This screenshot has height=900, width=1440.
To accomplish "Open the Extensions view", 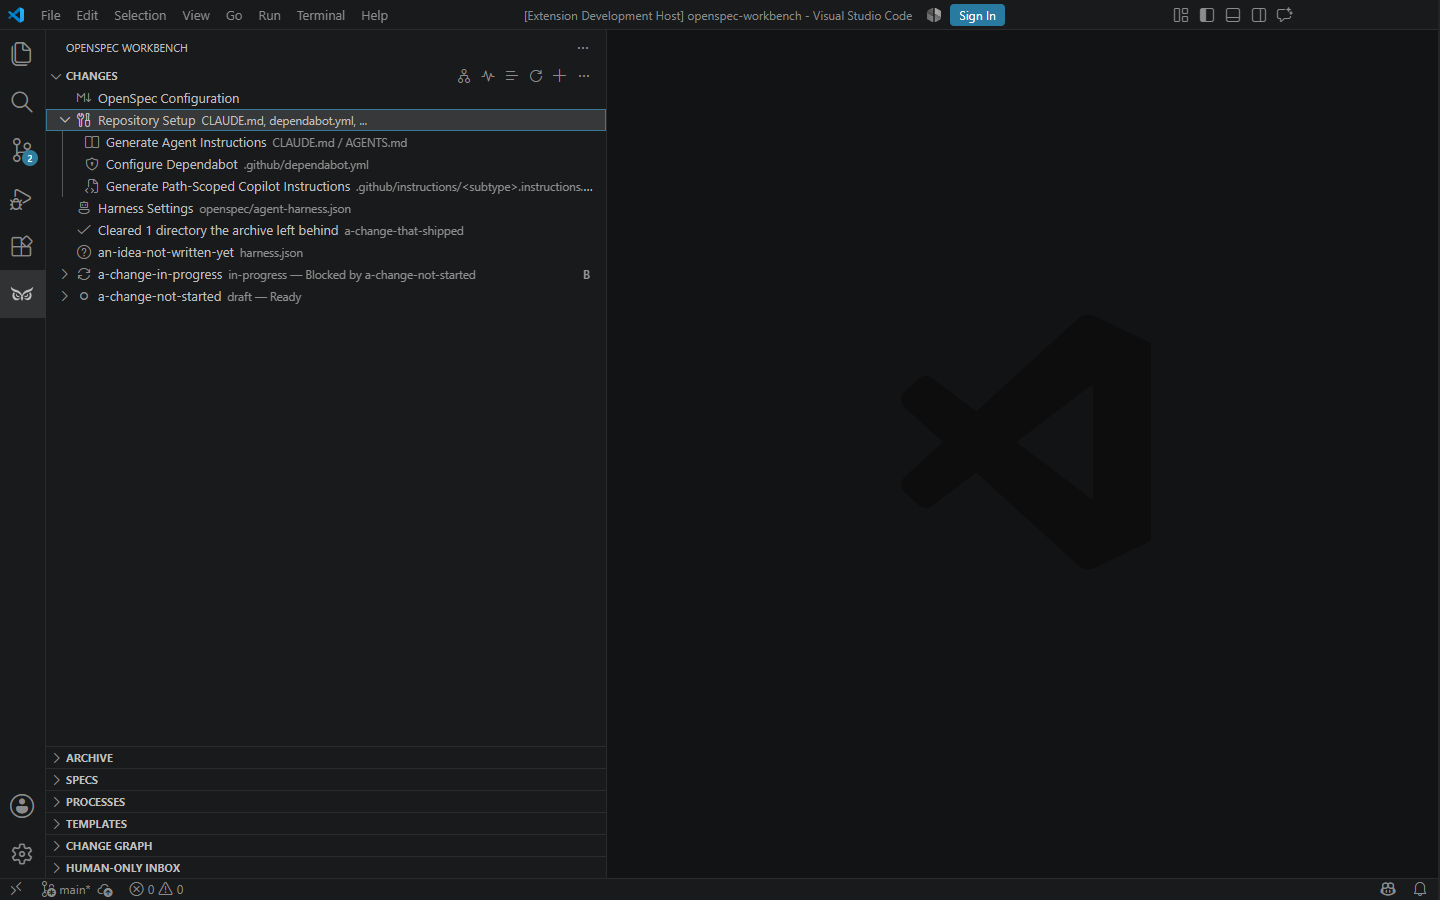I will pyautogui.click(x=22, y=246).
